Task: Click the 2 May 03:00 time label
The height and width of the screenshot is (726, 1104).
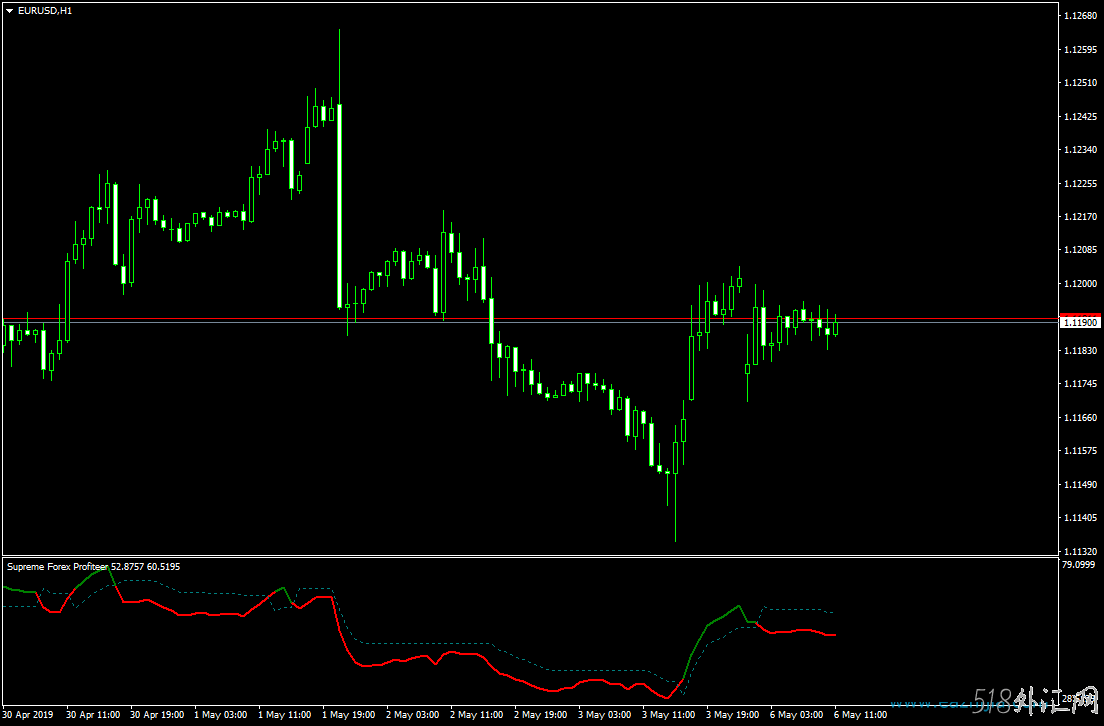Action: [413, 715]
